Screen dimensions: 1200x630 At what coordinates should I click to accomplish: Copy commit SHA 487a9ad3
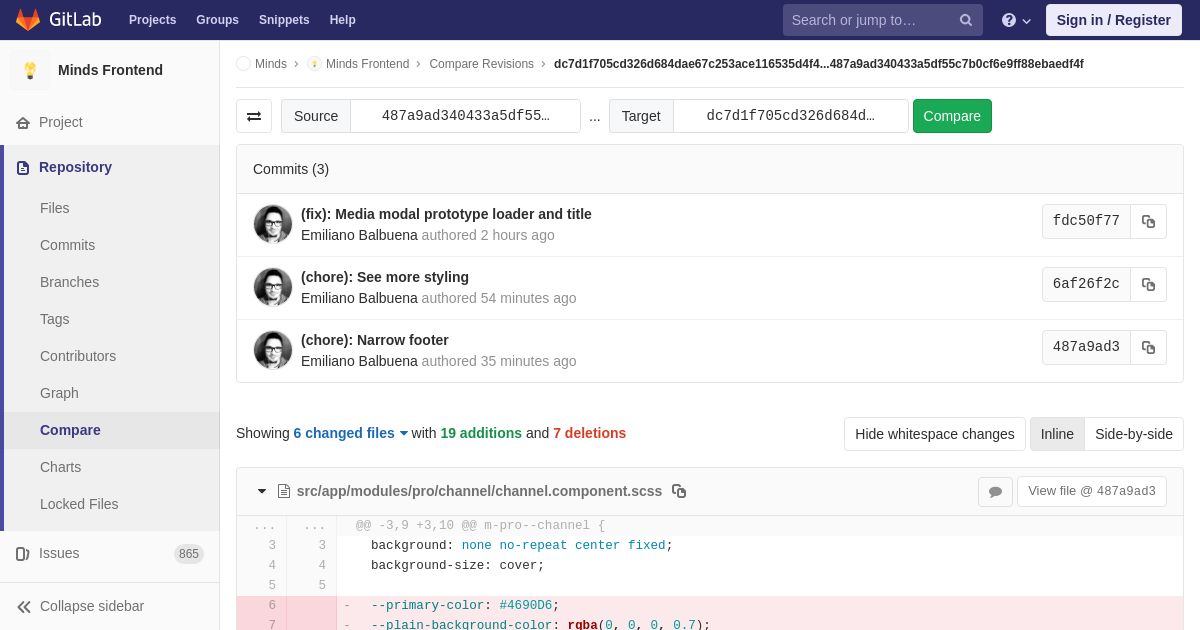pos(1148,347)
